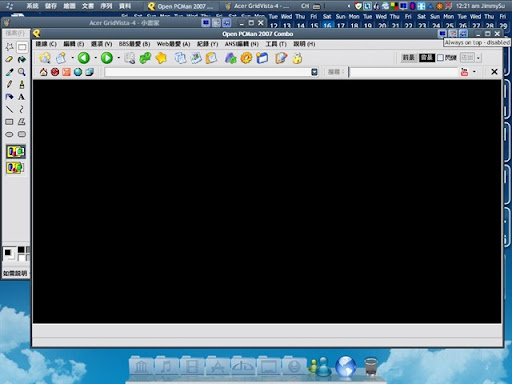Screen dimensions: 512x384
Task: Toggle Always on top for PCMan window
Action: [x=442, y=33]
